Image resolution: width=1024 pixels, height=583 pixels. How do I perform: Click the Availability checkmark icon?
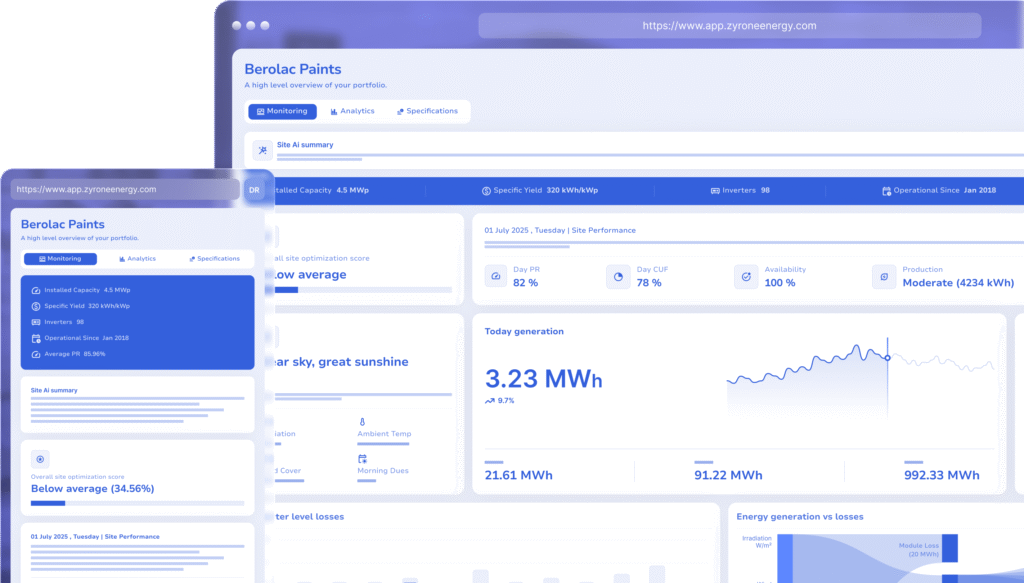[746, 276]
